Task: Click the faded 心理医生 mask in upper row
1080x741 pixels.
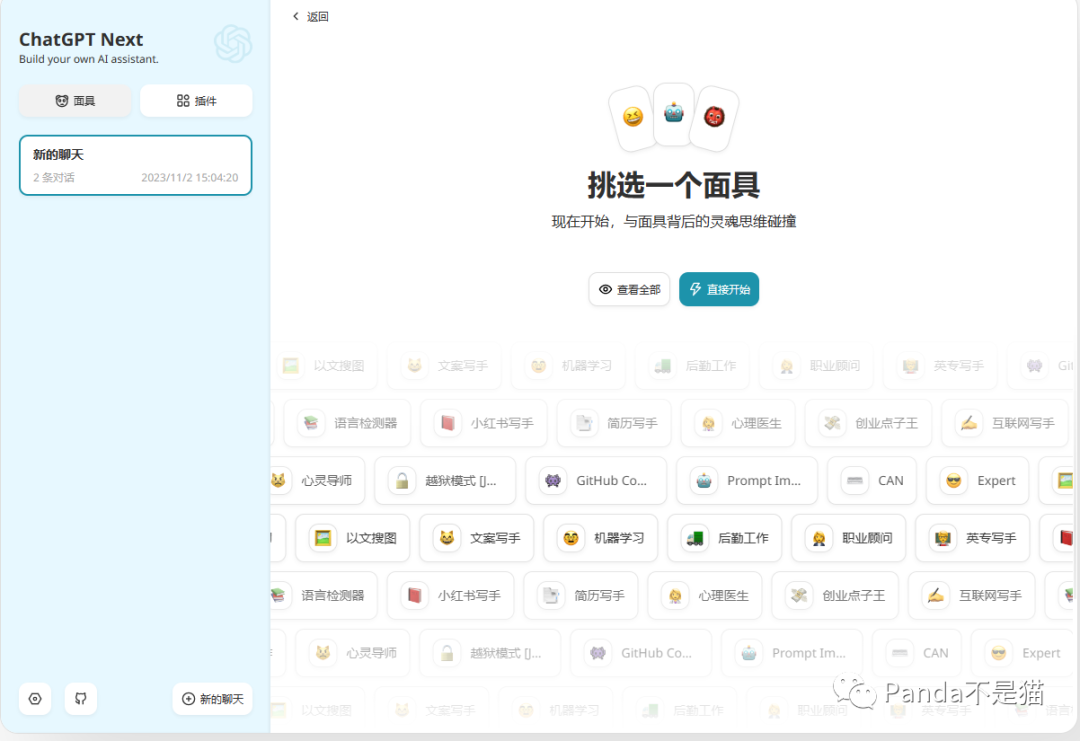Action: [738, 423]
